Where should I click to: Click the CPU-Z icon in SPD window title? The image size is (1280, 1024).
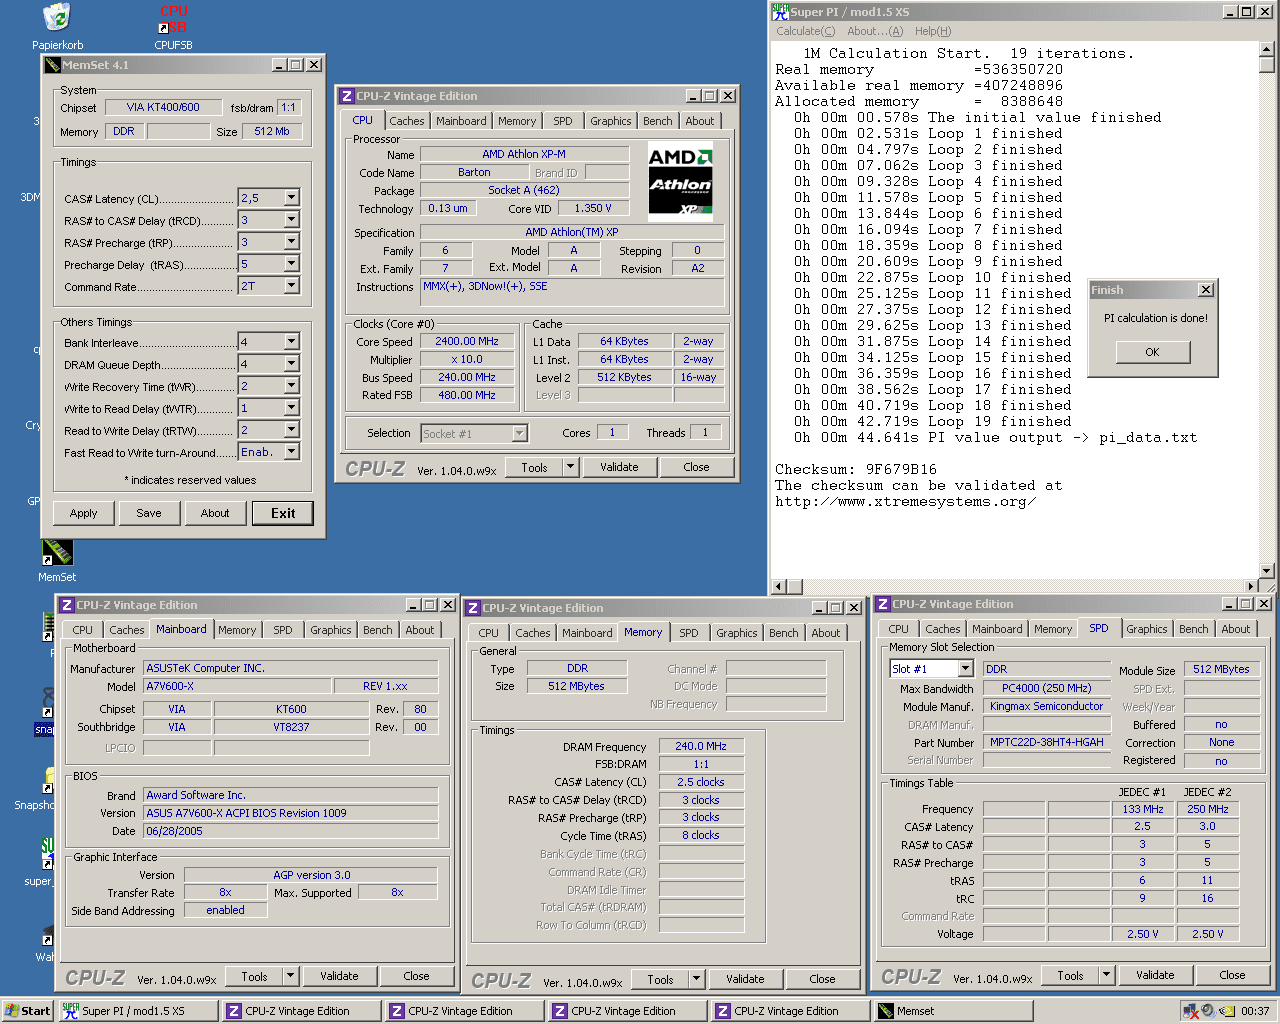click(883, 604)
